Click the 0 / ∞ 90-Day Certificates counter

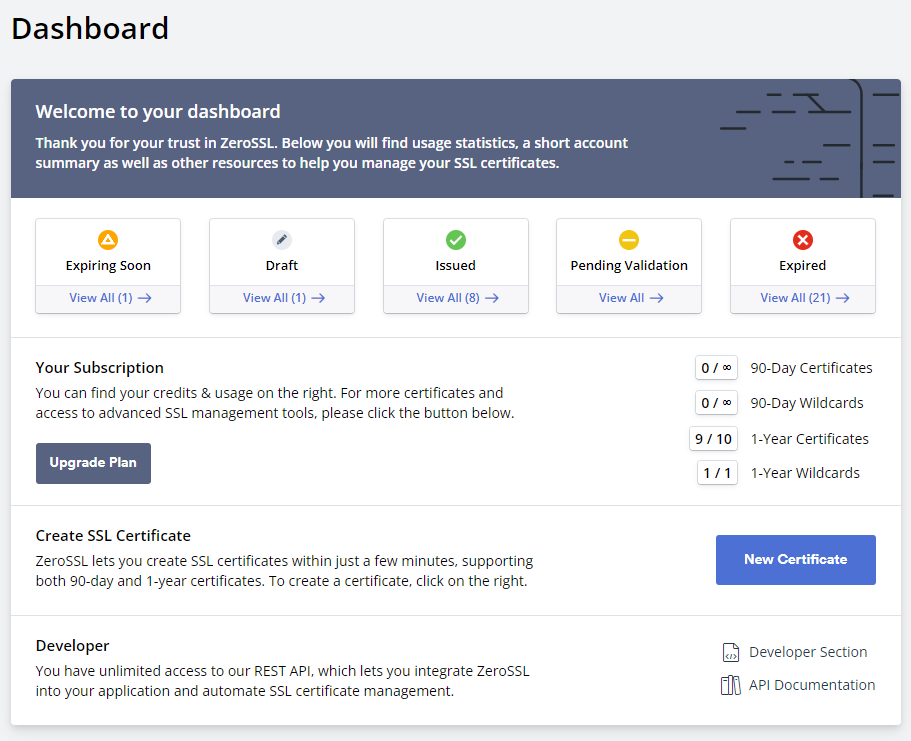tap(716, 368)
